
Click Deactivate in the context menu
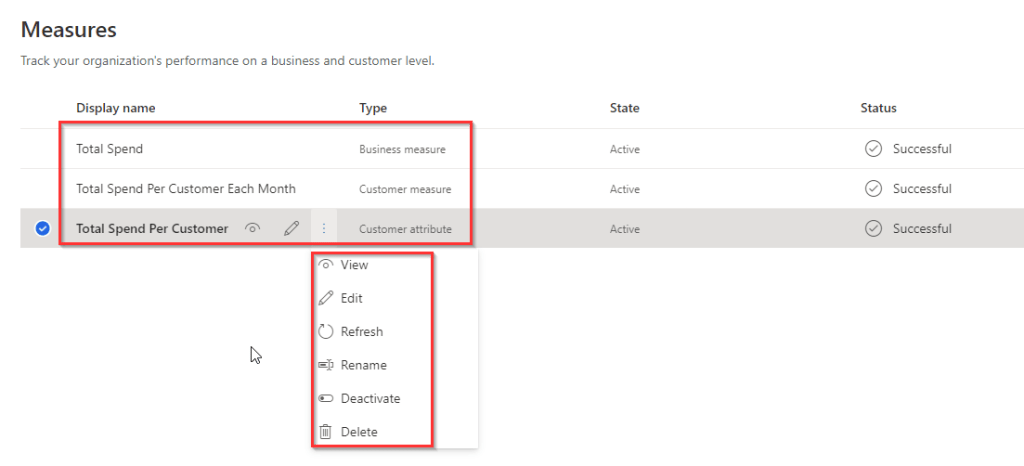pyautogui.click(x=370, y=398)
